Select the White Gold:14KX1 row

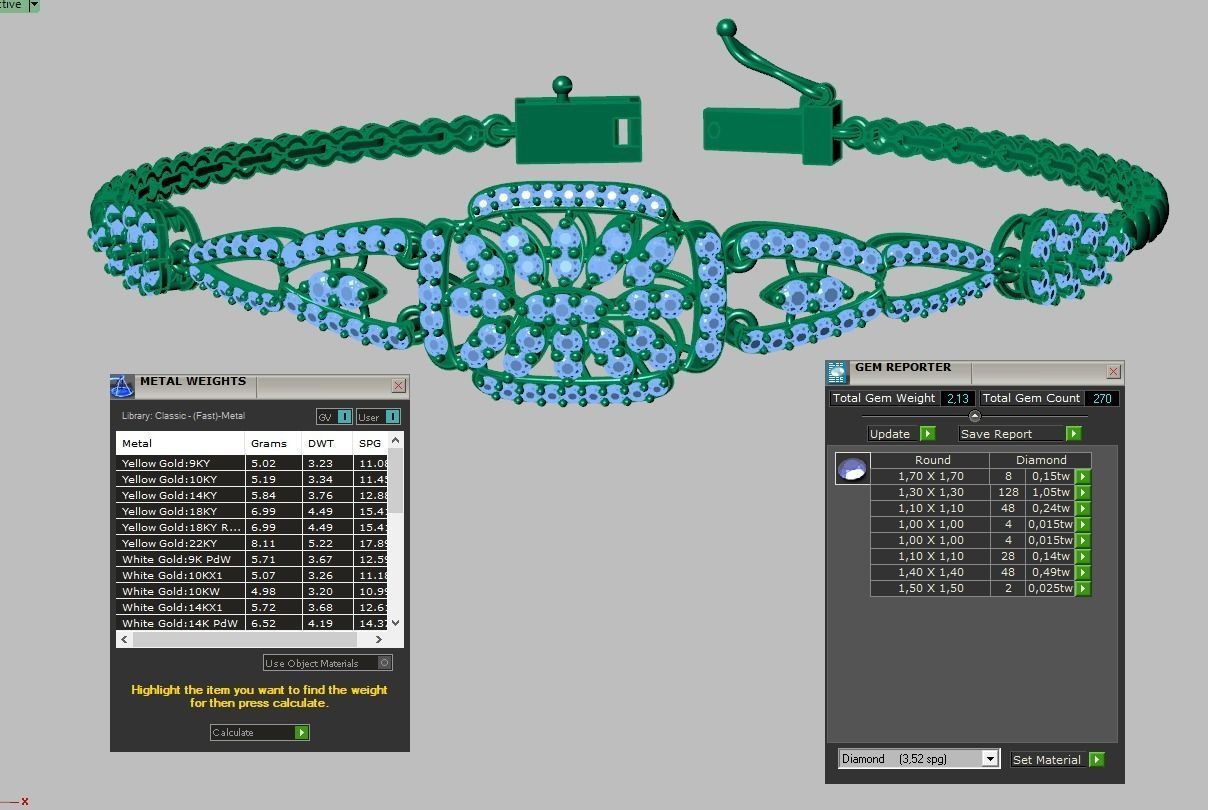pyautogui.click(x=252, y=607)
